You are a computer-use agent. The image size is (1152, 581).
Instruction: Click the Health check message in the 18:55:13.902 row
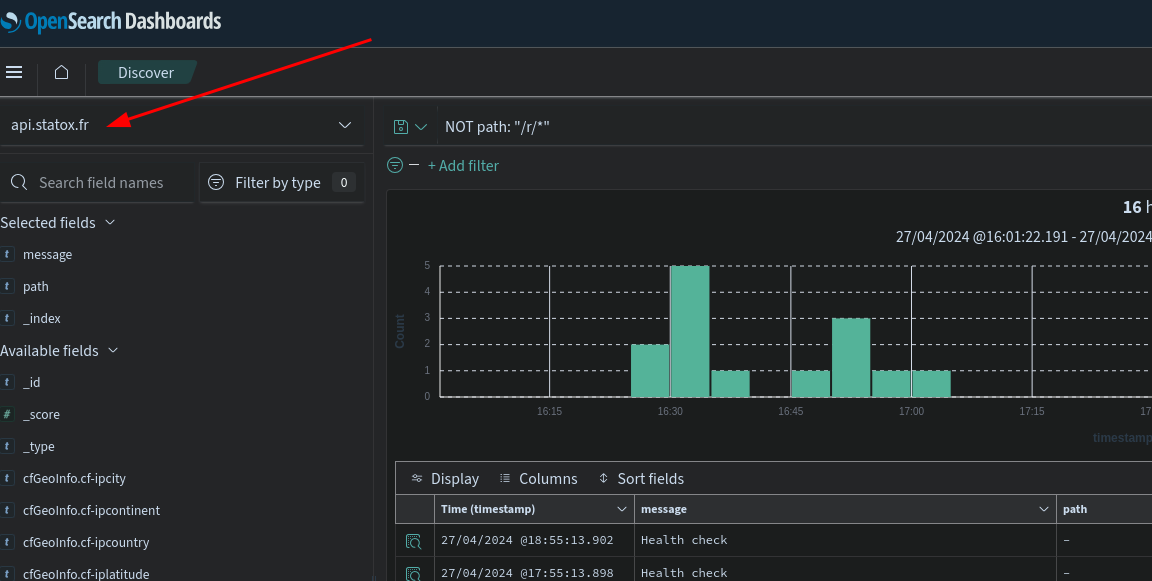684,540
